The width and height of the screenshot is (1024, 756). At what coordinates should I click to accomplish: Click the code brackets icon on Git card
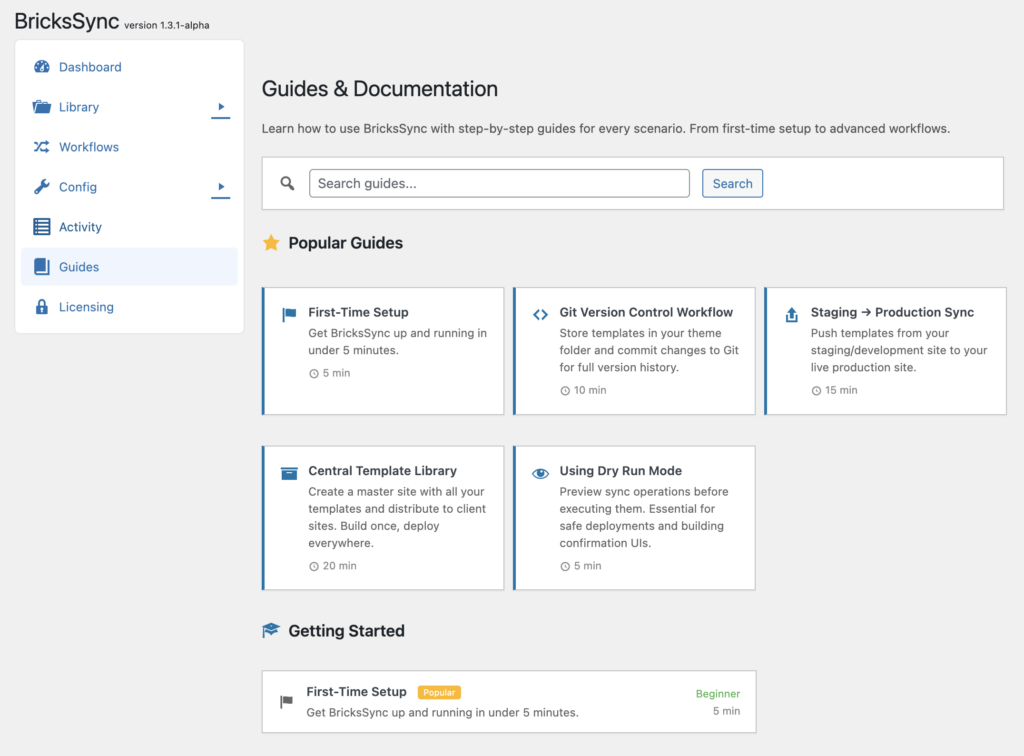tap(540, 314)
